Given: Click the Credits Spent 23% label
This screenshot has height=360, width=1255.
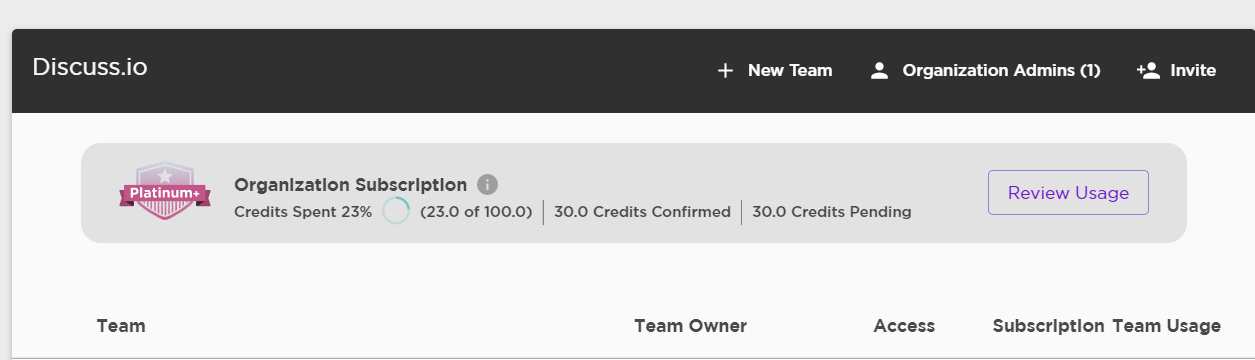Looking at the screenshot, I should click(x=303, y=212).
